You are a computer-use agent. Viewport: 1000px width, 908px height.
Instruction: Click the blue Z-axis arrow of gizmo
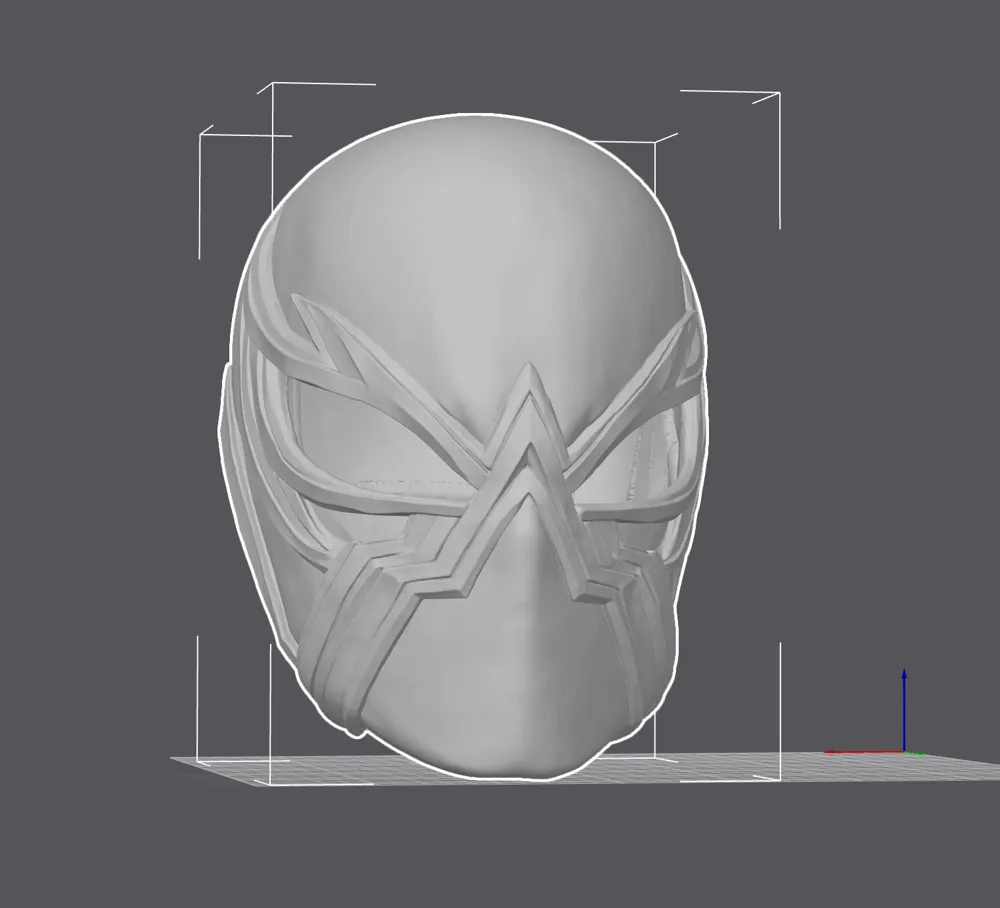tap(904, 710)
